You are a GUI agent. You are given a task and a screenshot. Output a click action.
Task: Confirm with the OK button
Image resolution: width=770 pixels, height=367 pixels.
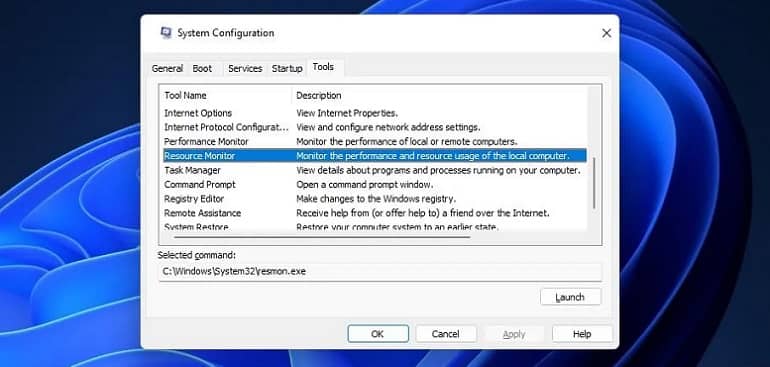(378, 334)
